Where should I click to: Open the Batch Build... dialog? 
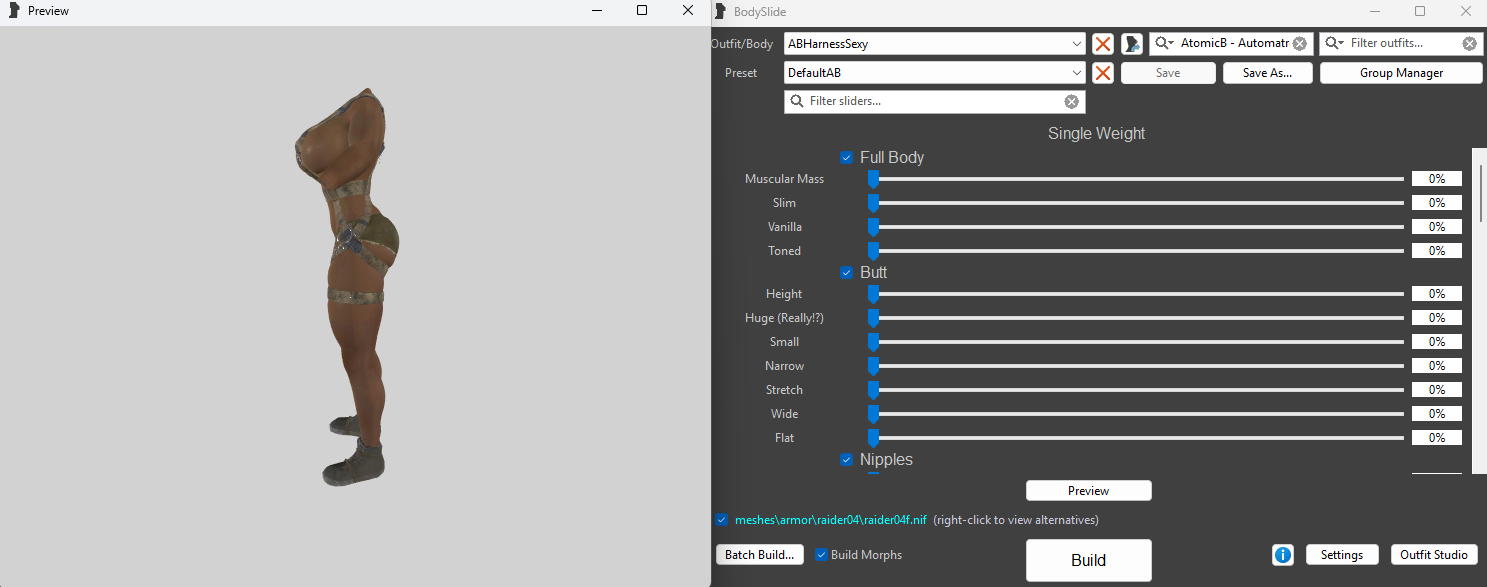click(760, 555)
